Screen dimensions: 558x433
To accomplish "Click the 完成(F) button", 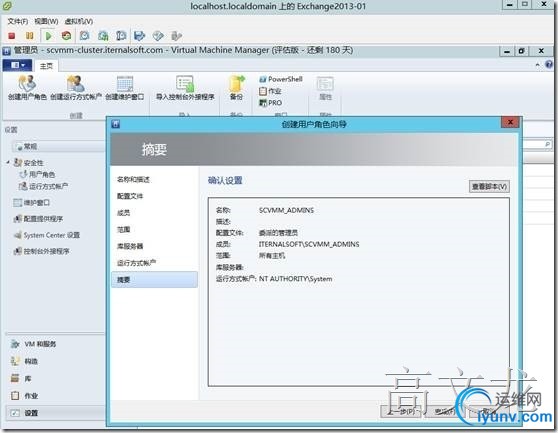I will [x=445, y=411].
